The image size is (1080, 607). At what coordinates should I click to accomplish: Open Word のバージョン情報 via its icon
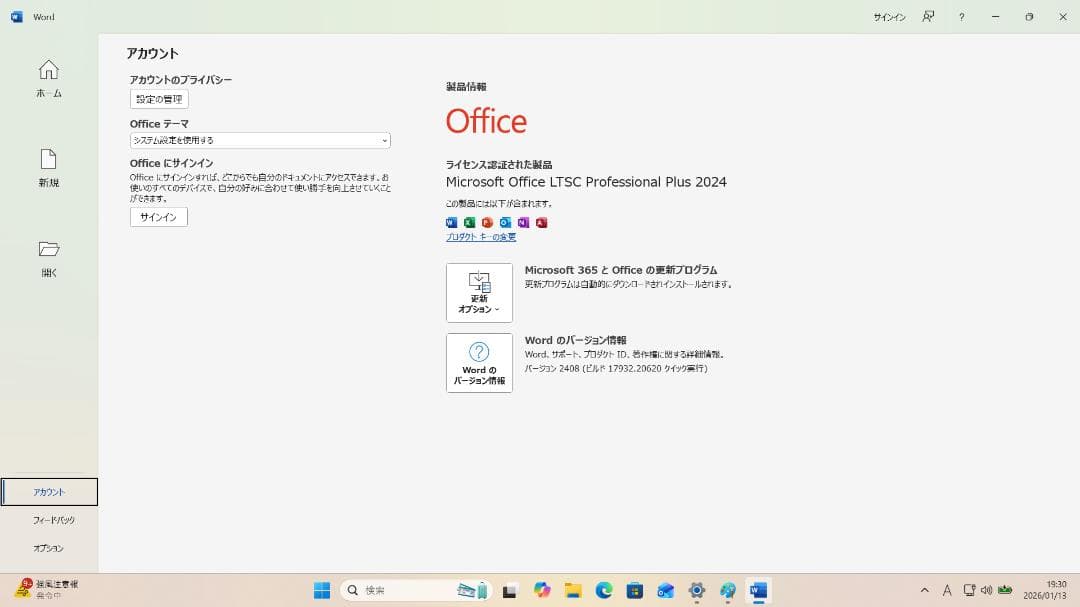(478, 360)
